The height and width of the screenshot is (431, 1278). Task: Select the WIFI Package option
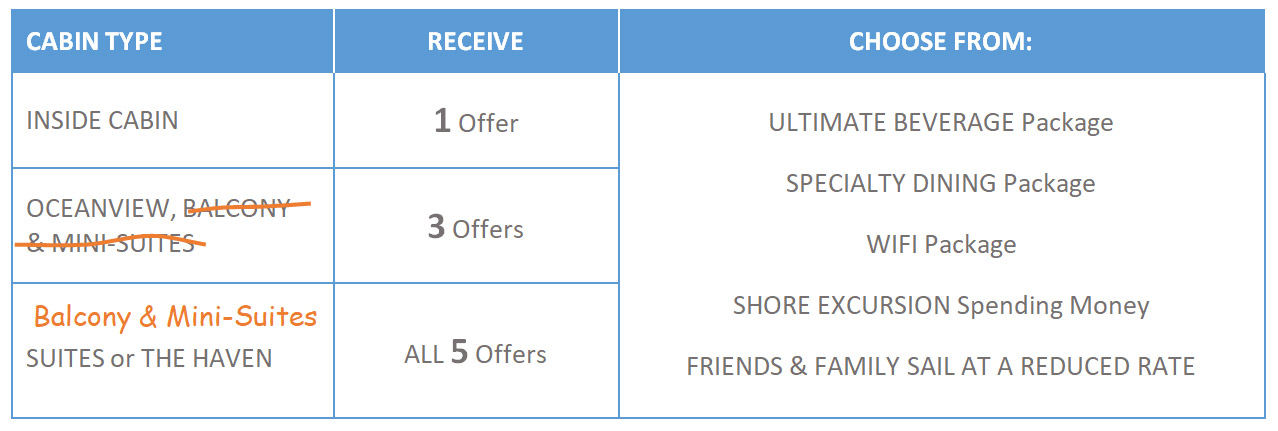pos(941,245)
